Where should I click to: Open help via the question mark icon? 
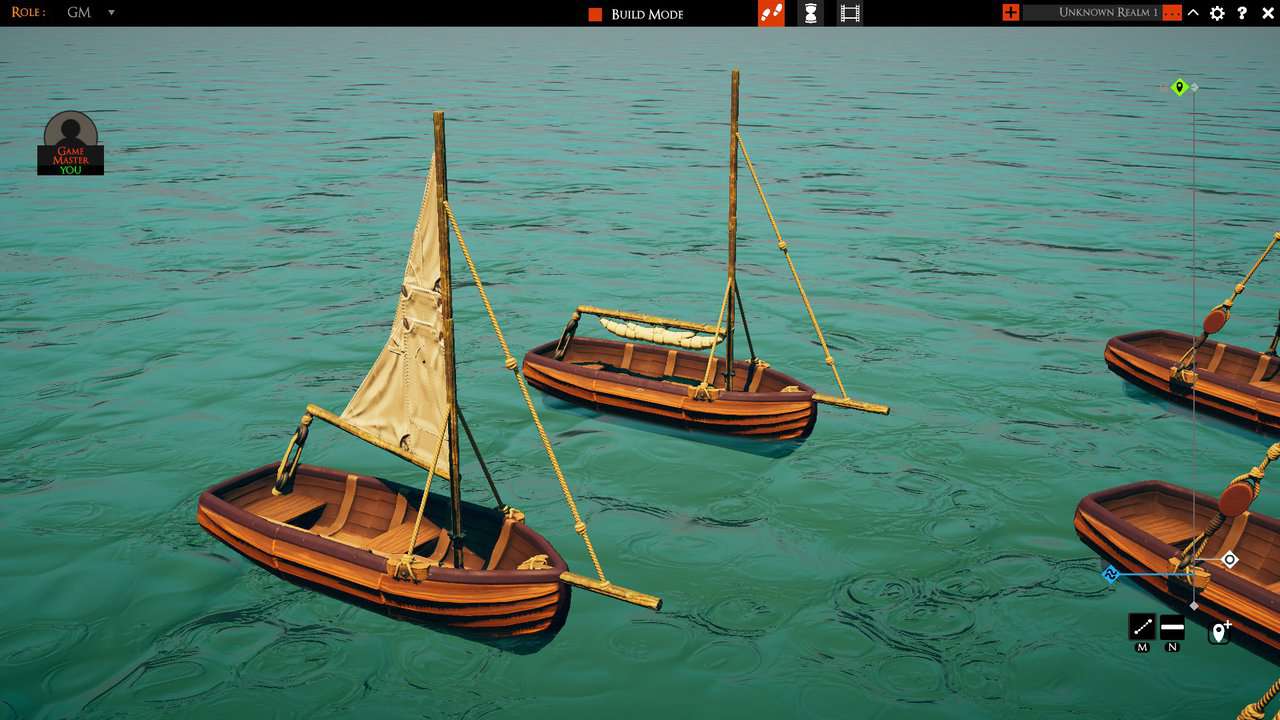coord(1242,13)
